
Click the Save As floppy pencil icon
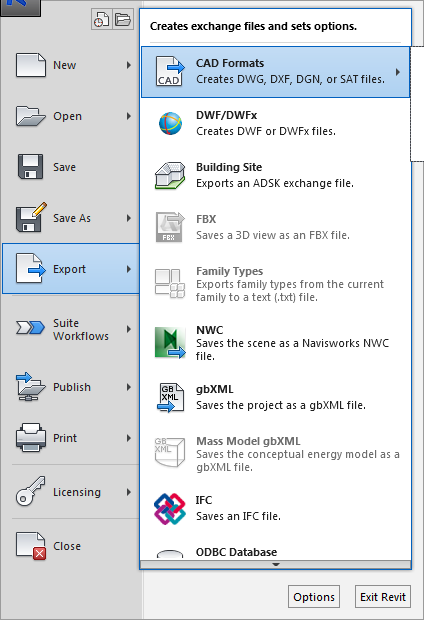[x=31, y=217]
